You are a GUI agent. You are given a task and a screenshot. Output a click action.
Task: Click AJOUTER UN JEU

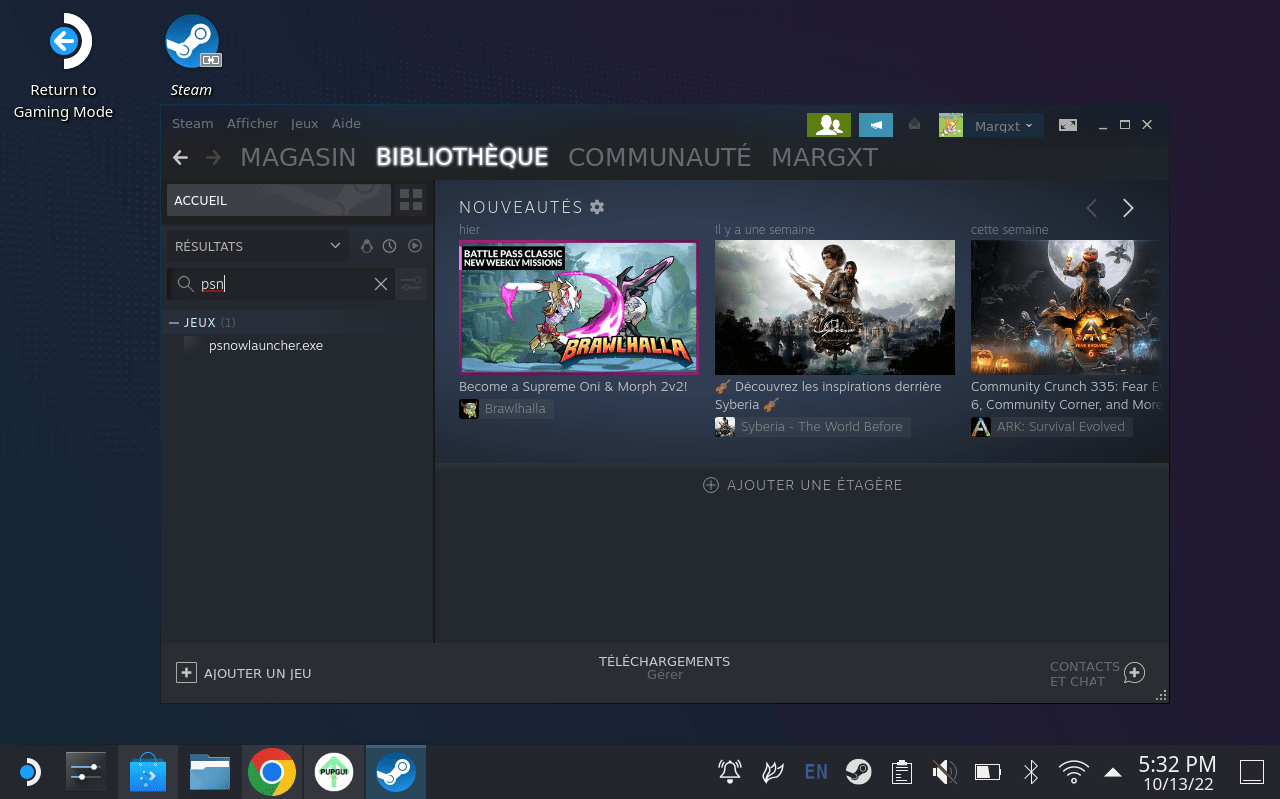coord(244,673)
